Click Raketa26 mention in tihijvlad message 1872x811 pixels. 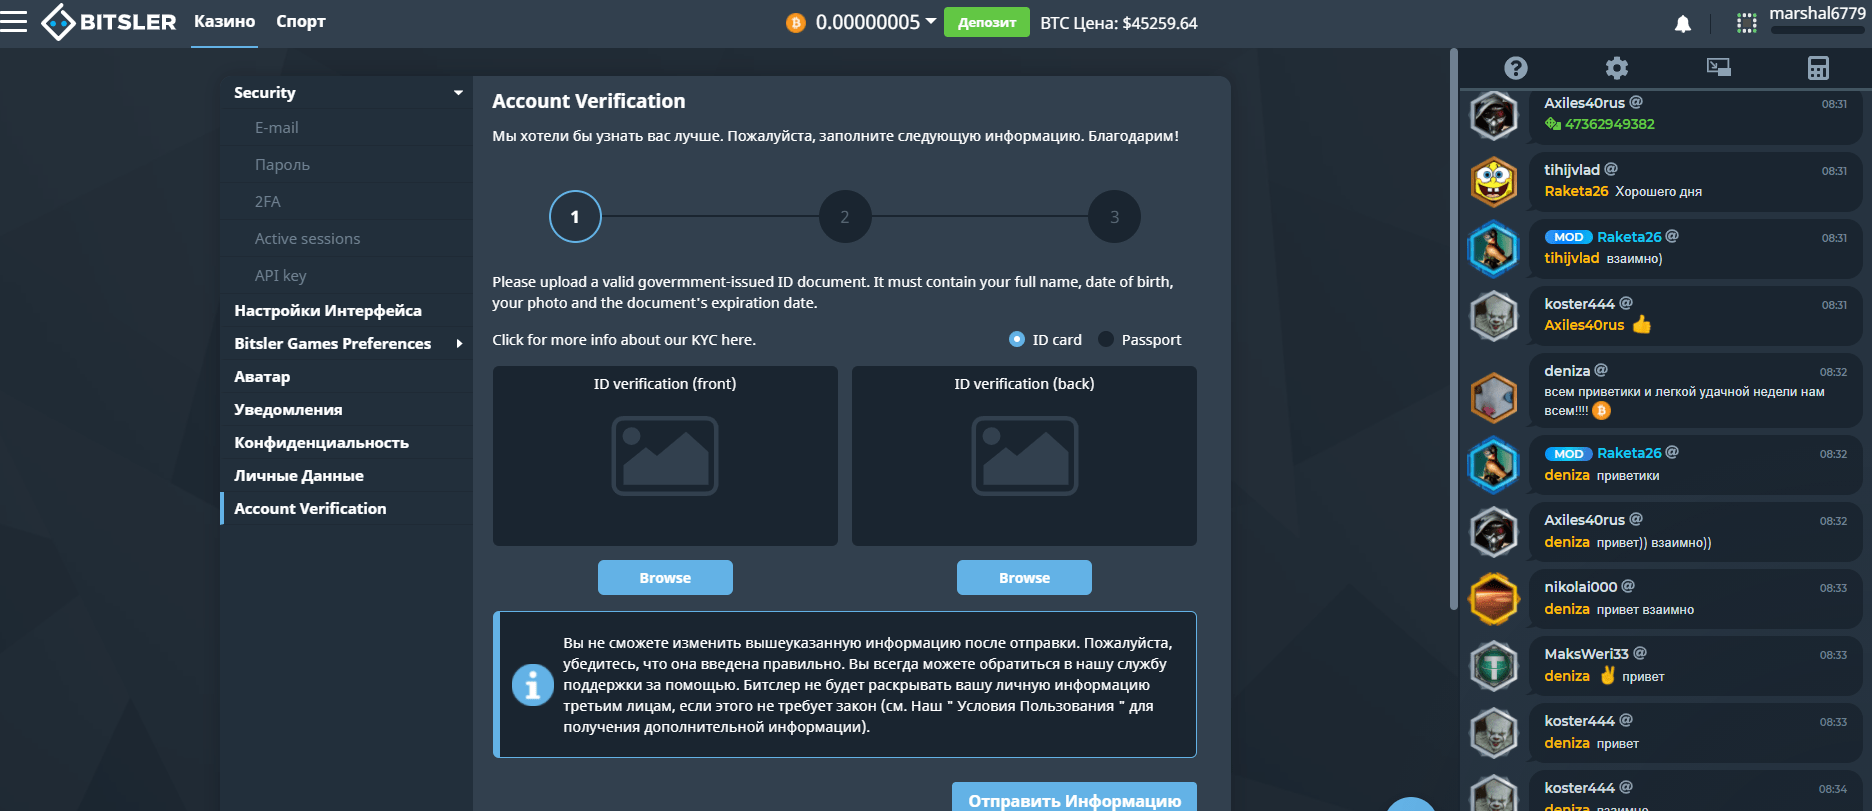(1576, 191)
